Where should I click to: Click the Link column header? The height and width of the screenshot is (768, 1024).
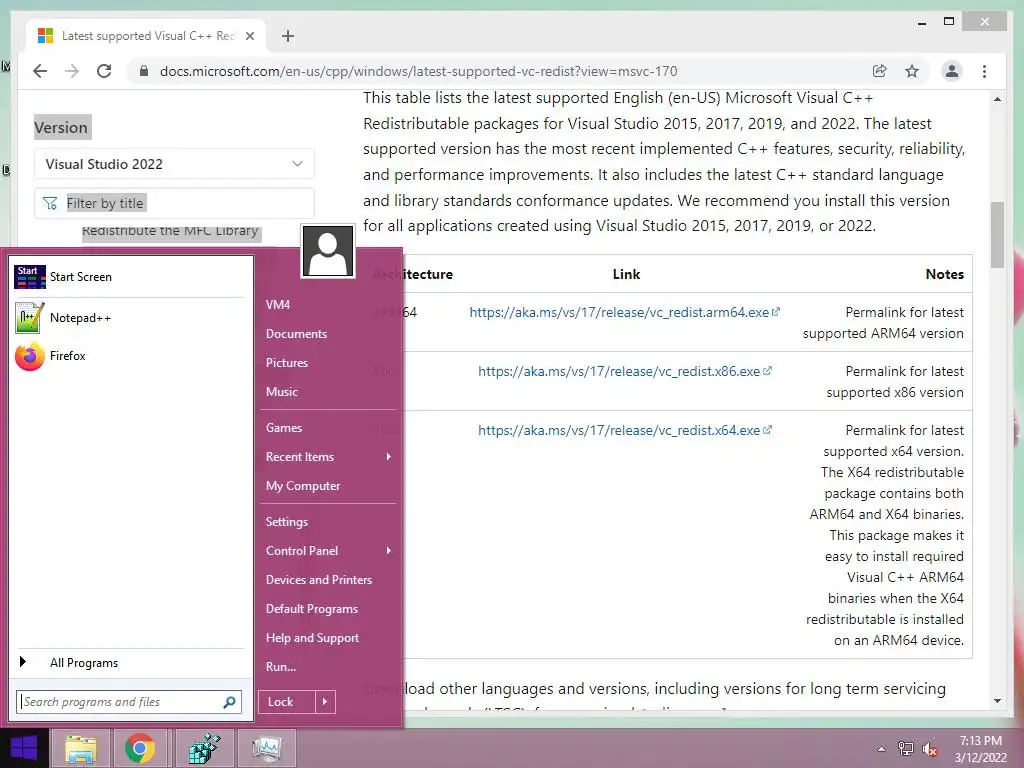pos(626,274)
